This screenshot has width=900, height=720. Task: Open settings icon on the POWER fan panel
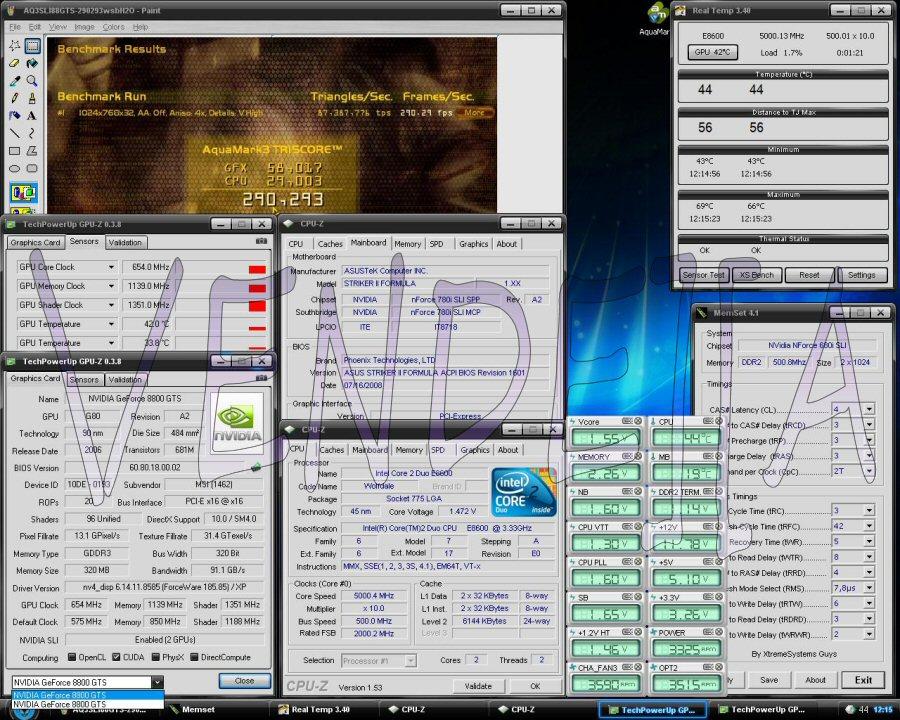[708, 632]
